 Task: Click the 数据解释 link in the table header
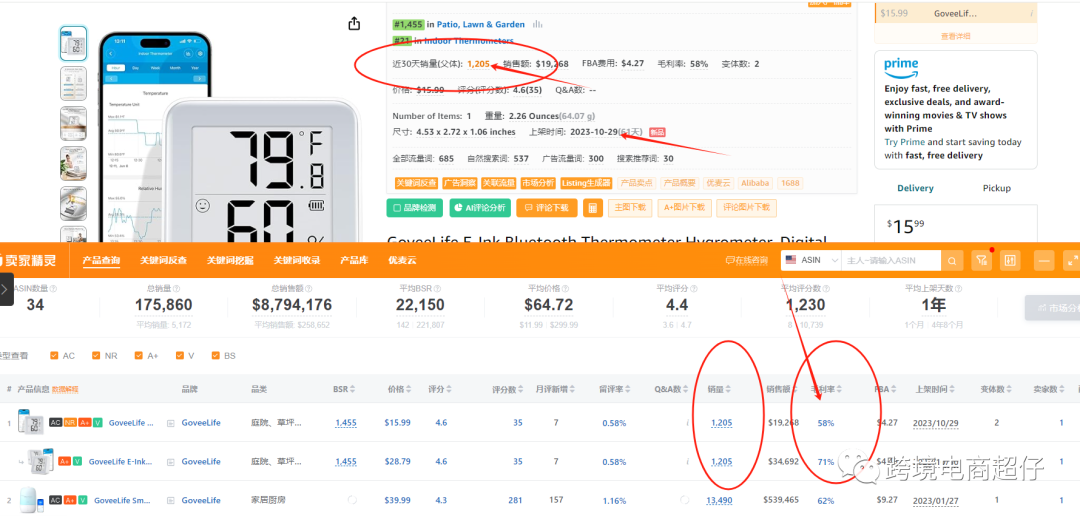click(x=65, y=389)
